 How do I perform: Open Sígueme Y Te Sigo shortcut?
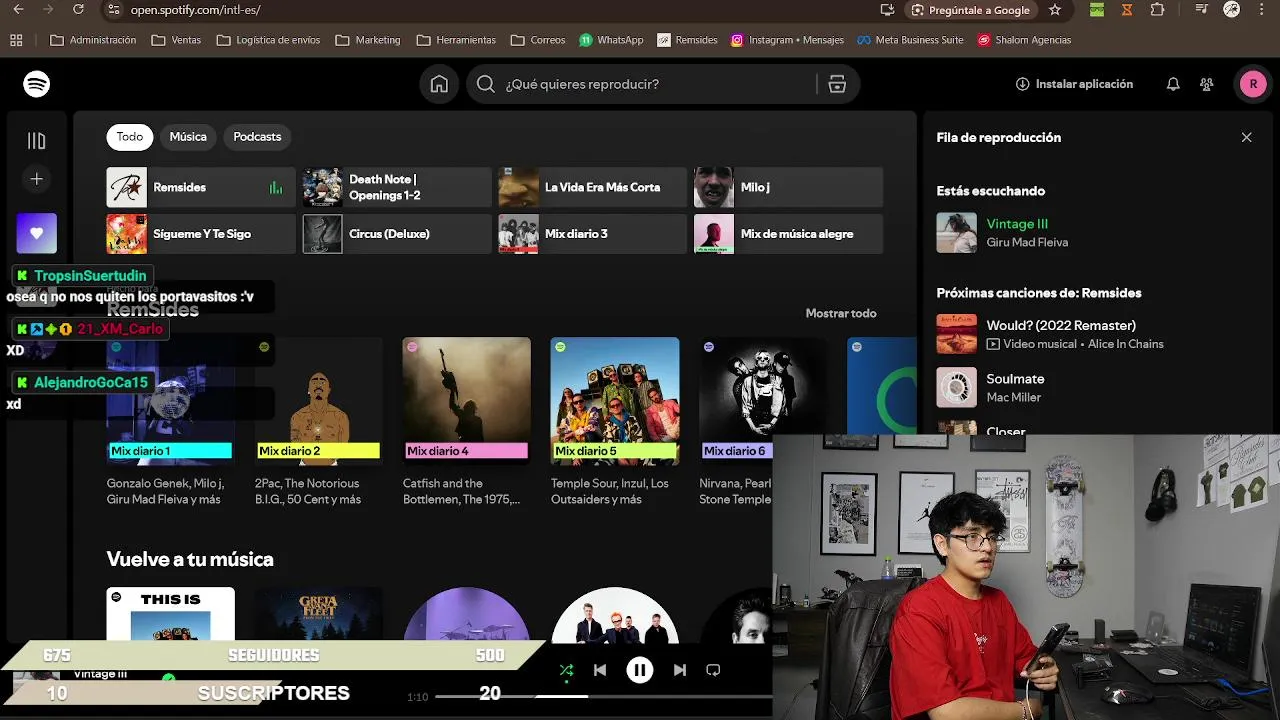[x=201, y=234]
